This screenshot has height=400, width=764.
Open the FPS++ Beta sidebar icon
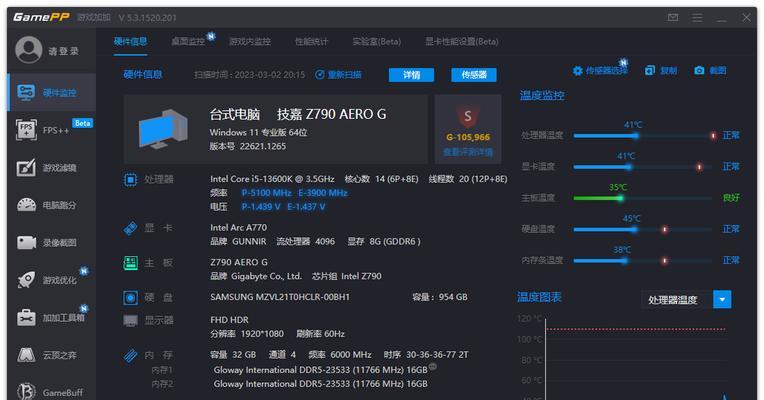pos(26,130)
